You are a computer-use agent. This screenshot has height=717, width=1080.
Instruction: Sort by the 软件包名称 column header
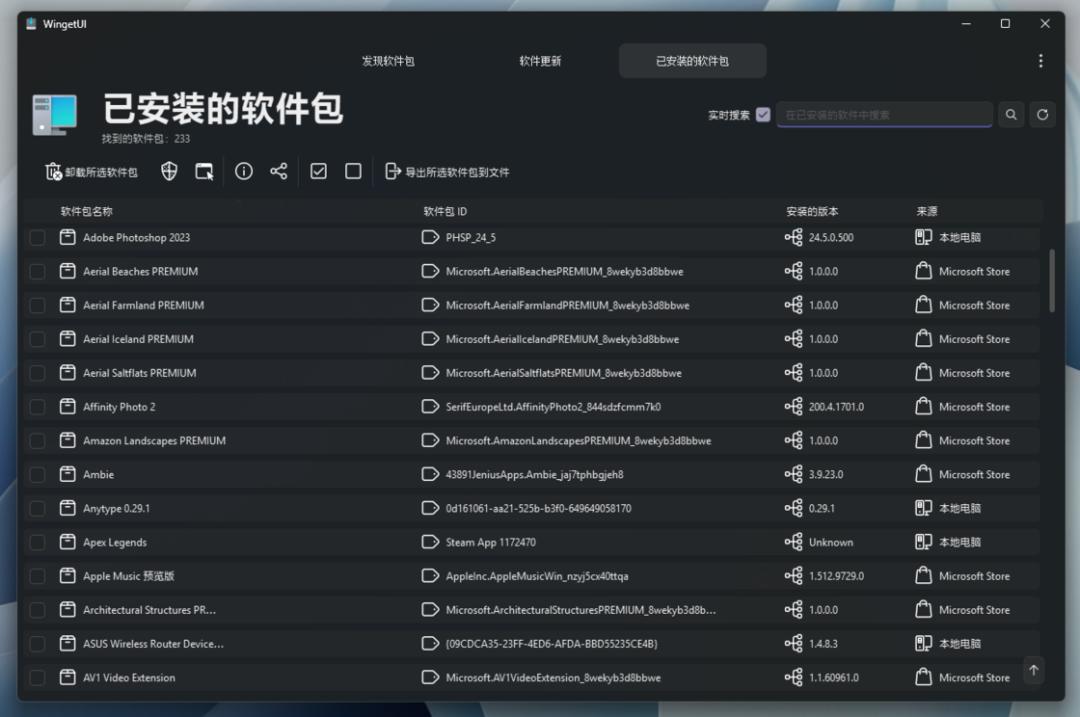(x=87, y=211)
